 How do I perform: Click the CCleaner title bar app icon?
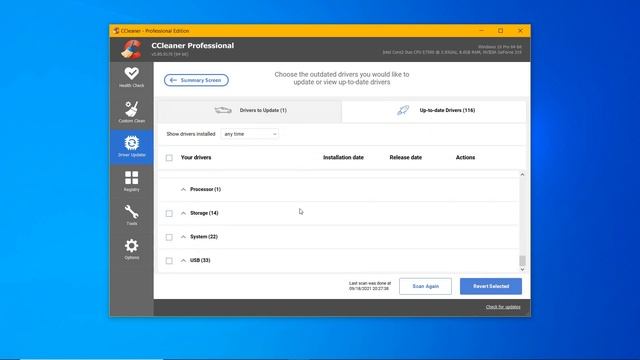coord(116,31)
